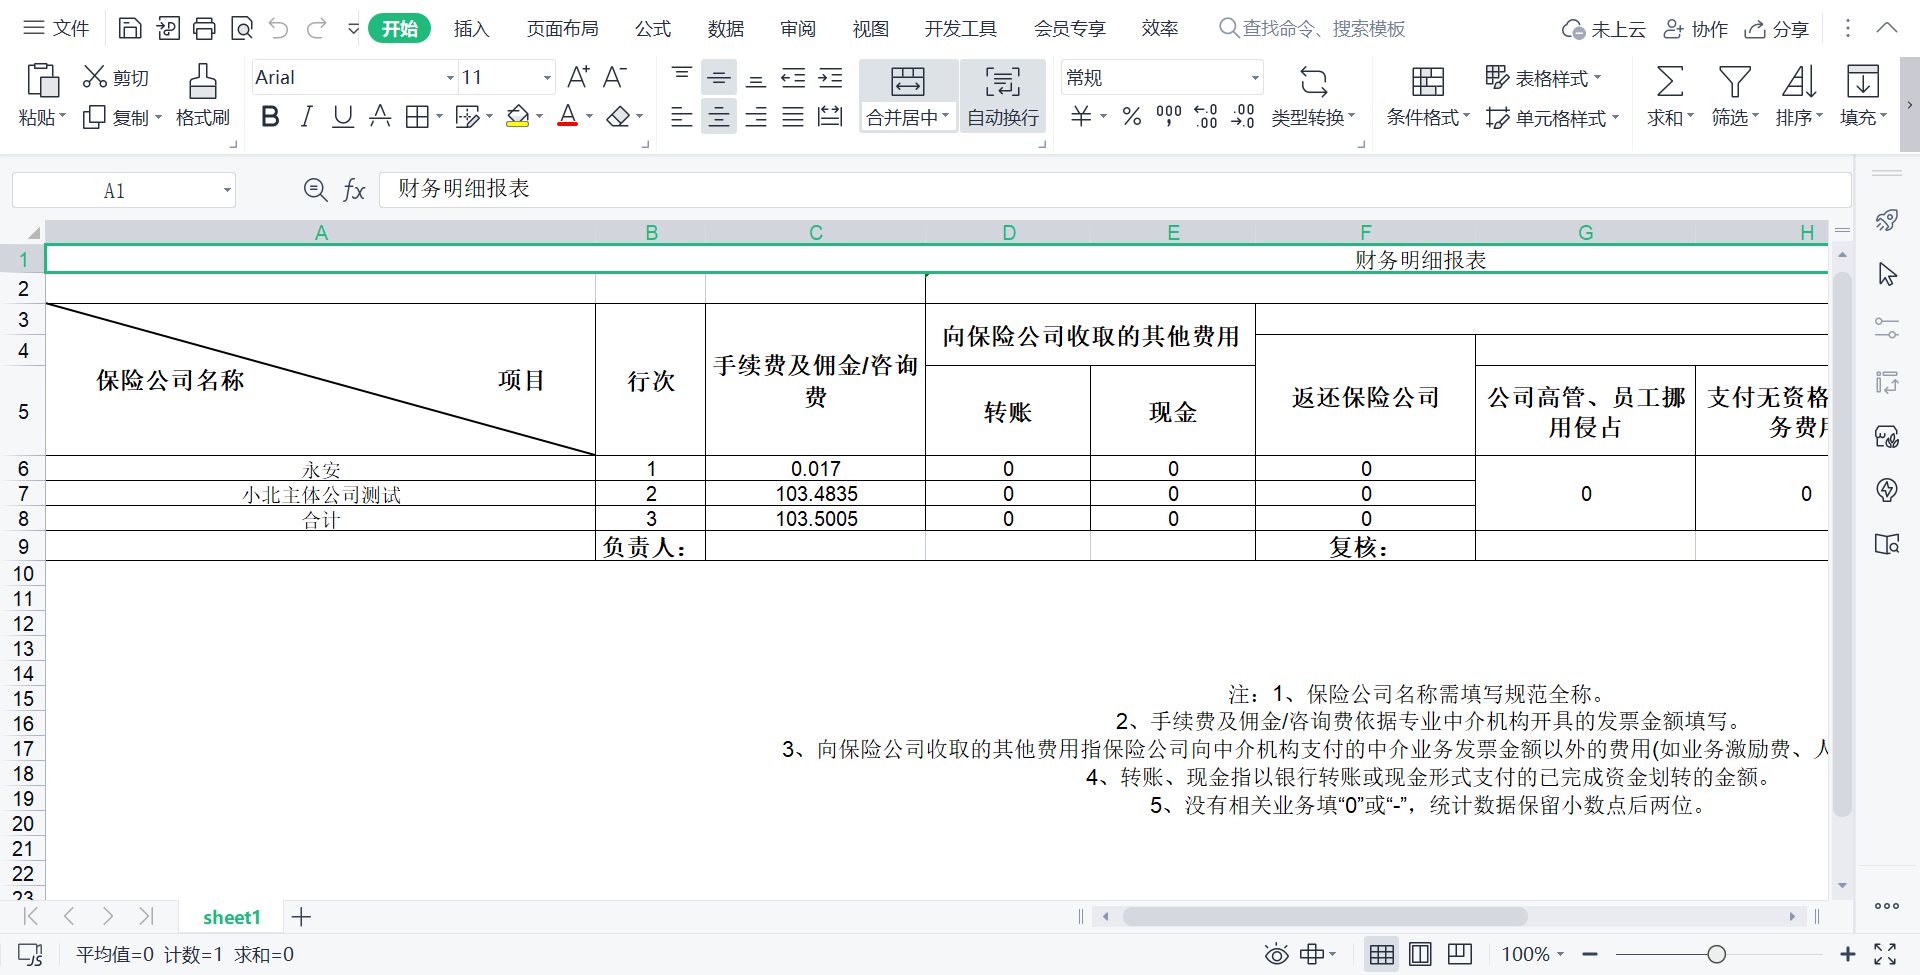This screenshot has width=1920, height=975.
Task: Add a new sheet with plus button
Action: point(301,916)
